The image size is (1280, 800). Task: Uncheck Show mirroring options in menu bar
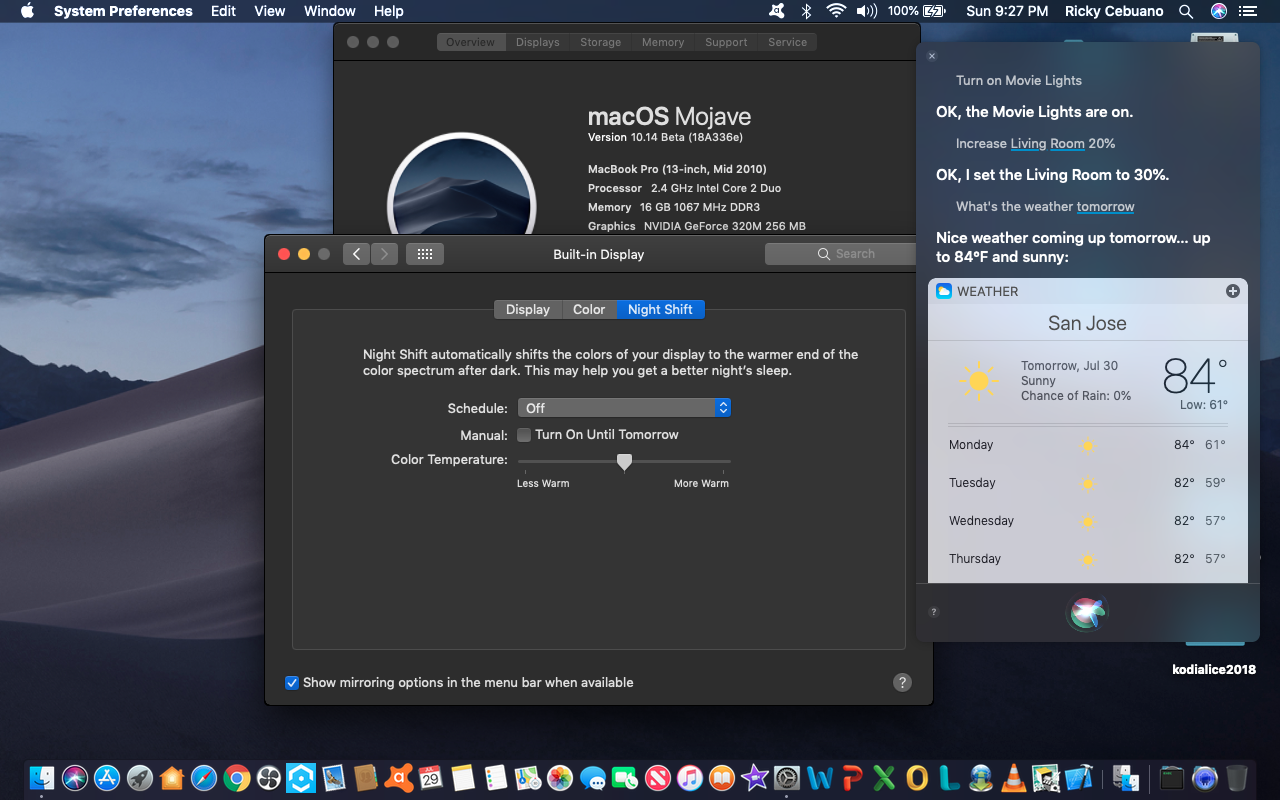pos(292,682)
